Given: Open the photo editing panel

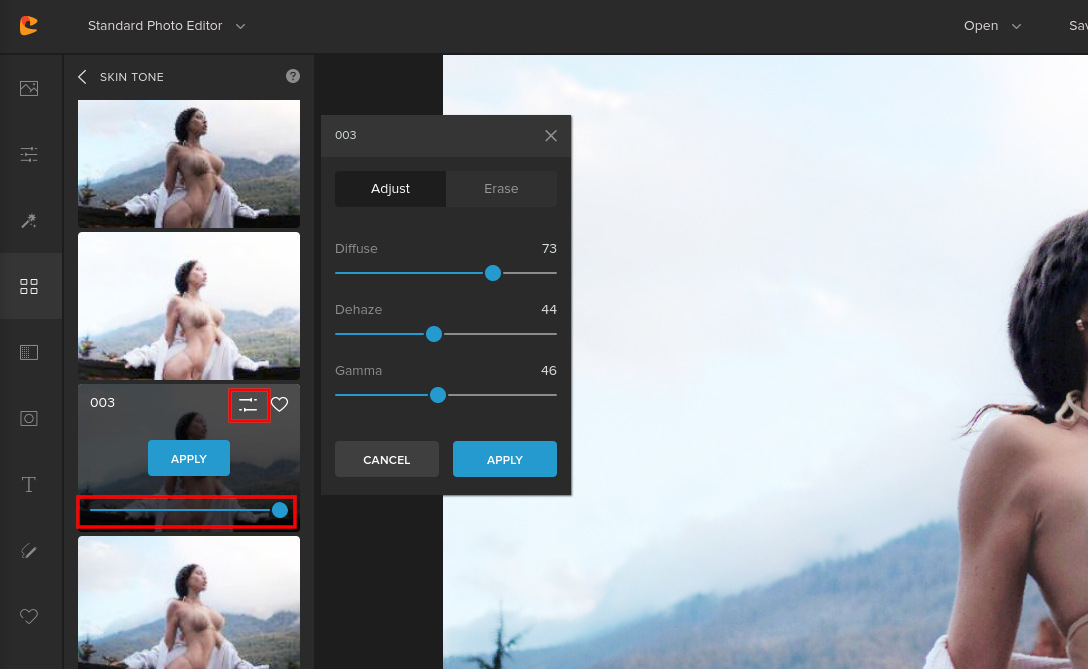Looking at the screenshot, I should coord(29,88).
